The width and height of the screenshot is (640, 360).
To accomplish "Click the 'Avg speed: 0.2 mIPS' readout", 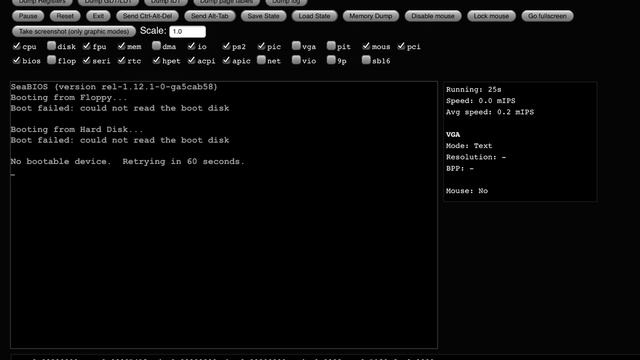I will tap(490, 112).
